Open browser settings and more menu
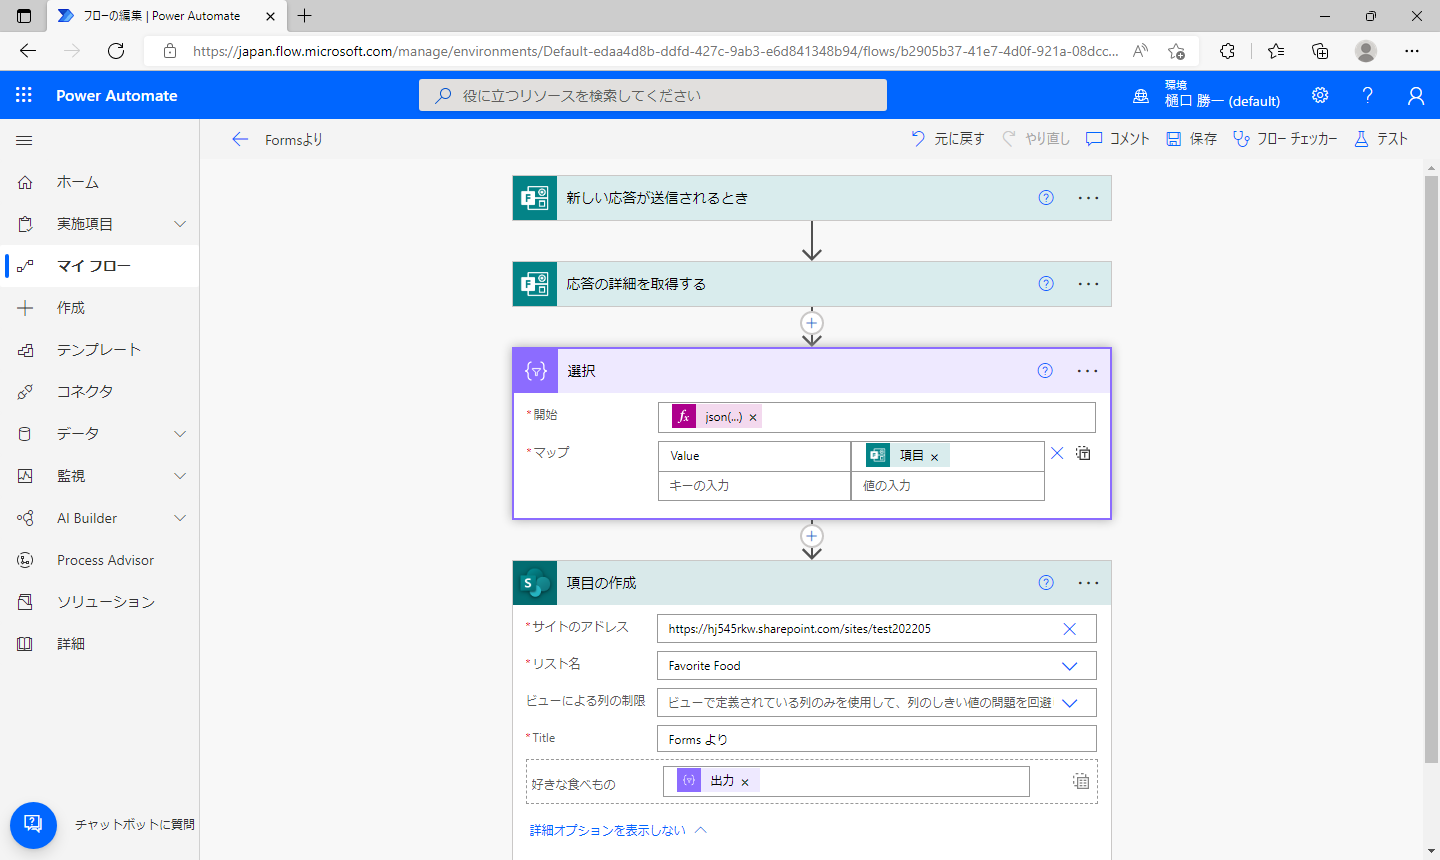1440x860 pixels. pos(1412,51)
